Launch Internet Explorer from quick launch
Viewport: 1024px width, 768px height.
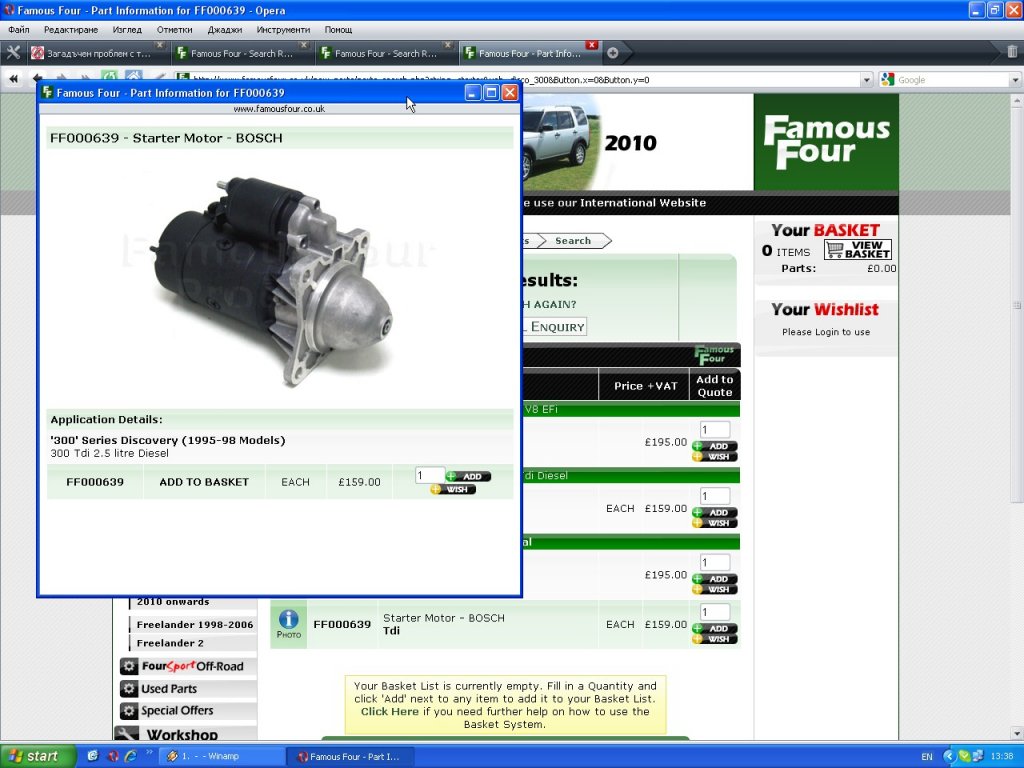tap(131, 756)
